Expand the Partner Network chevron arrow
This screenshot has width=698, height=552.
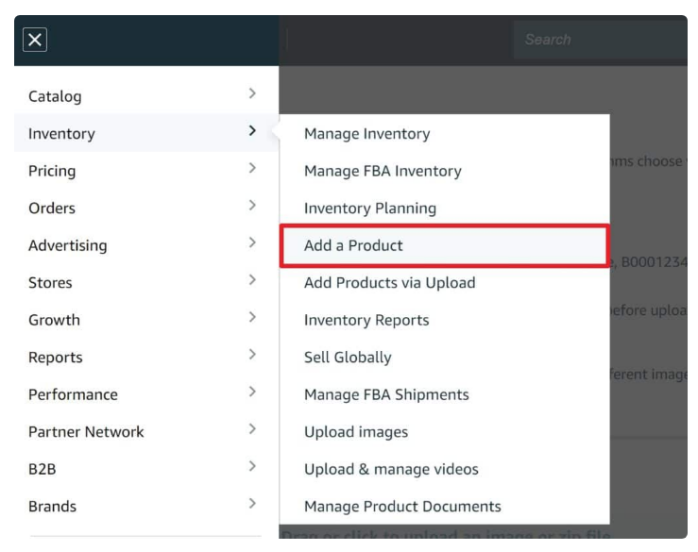252,429
